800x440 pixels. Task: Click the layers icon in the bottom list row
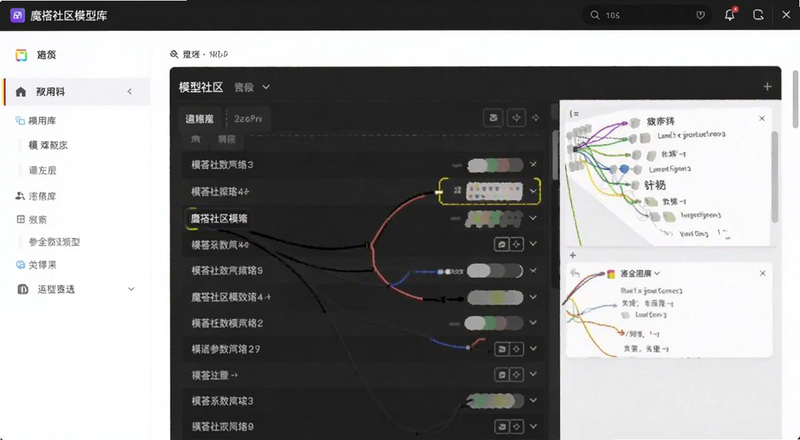coord(502,426)
